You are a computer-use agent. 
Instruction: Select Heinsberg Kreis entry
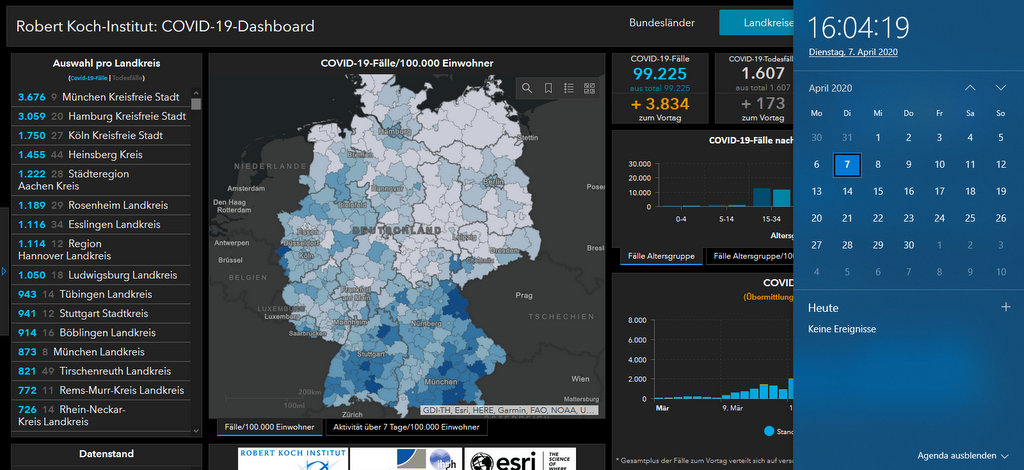(101, 155)
